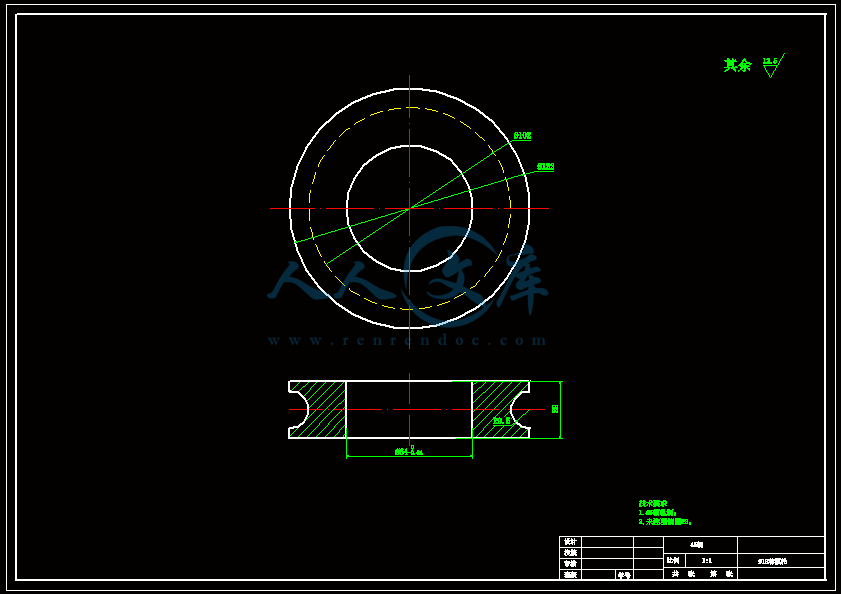Click the second technical requirement line
The image size is (841, 594).
[x=665, y=522]
